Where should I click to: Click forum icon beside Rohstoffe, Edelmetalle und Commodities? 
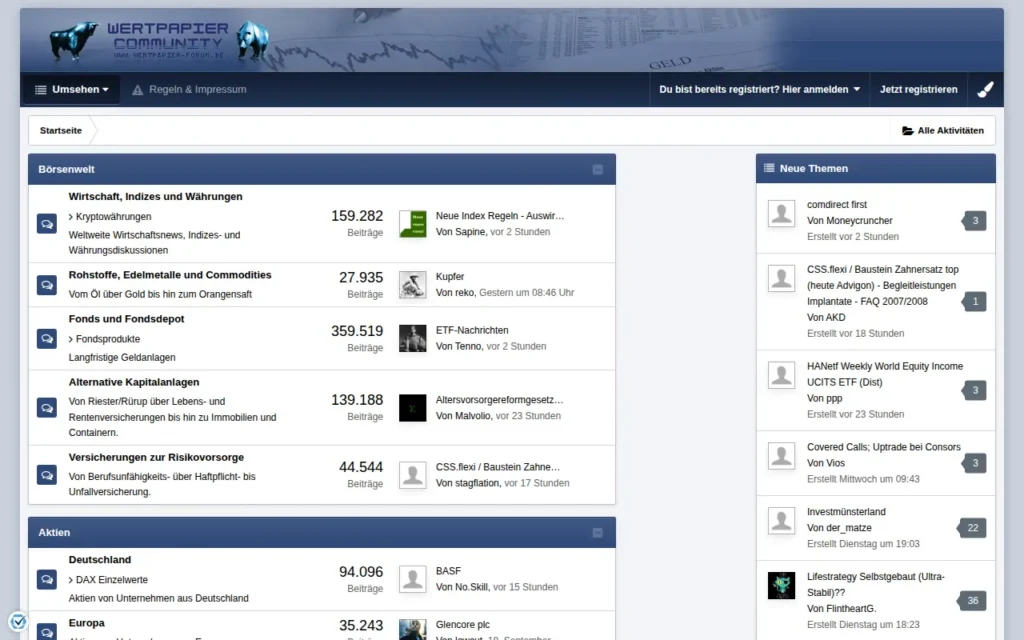46,285
